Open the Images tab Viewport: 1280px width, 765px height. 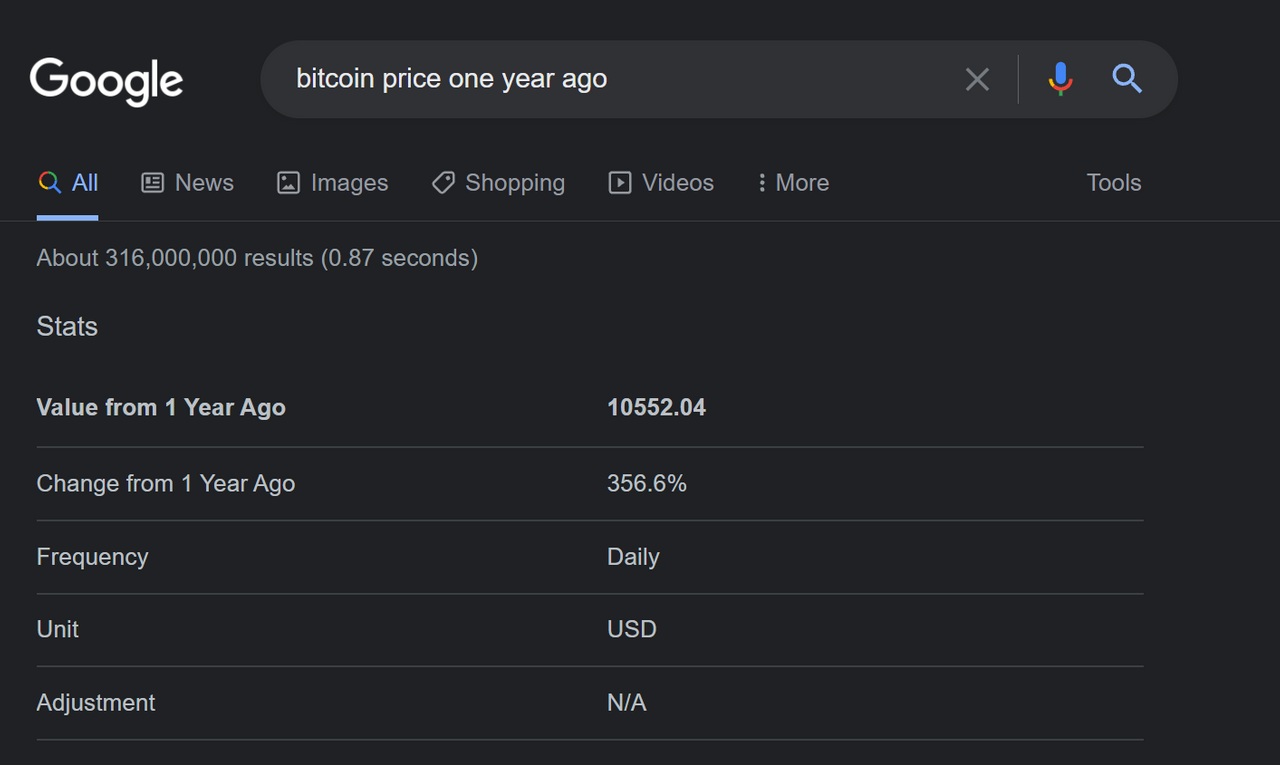point(332,183)
